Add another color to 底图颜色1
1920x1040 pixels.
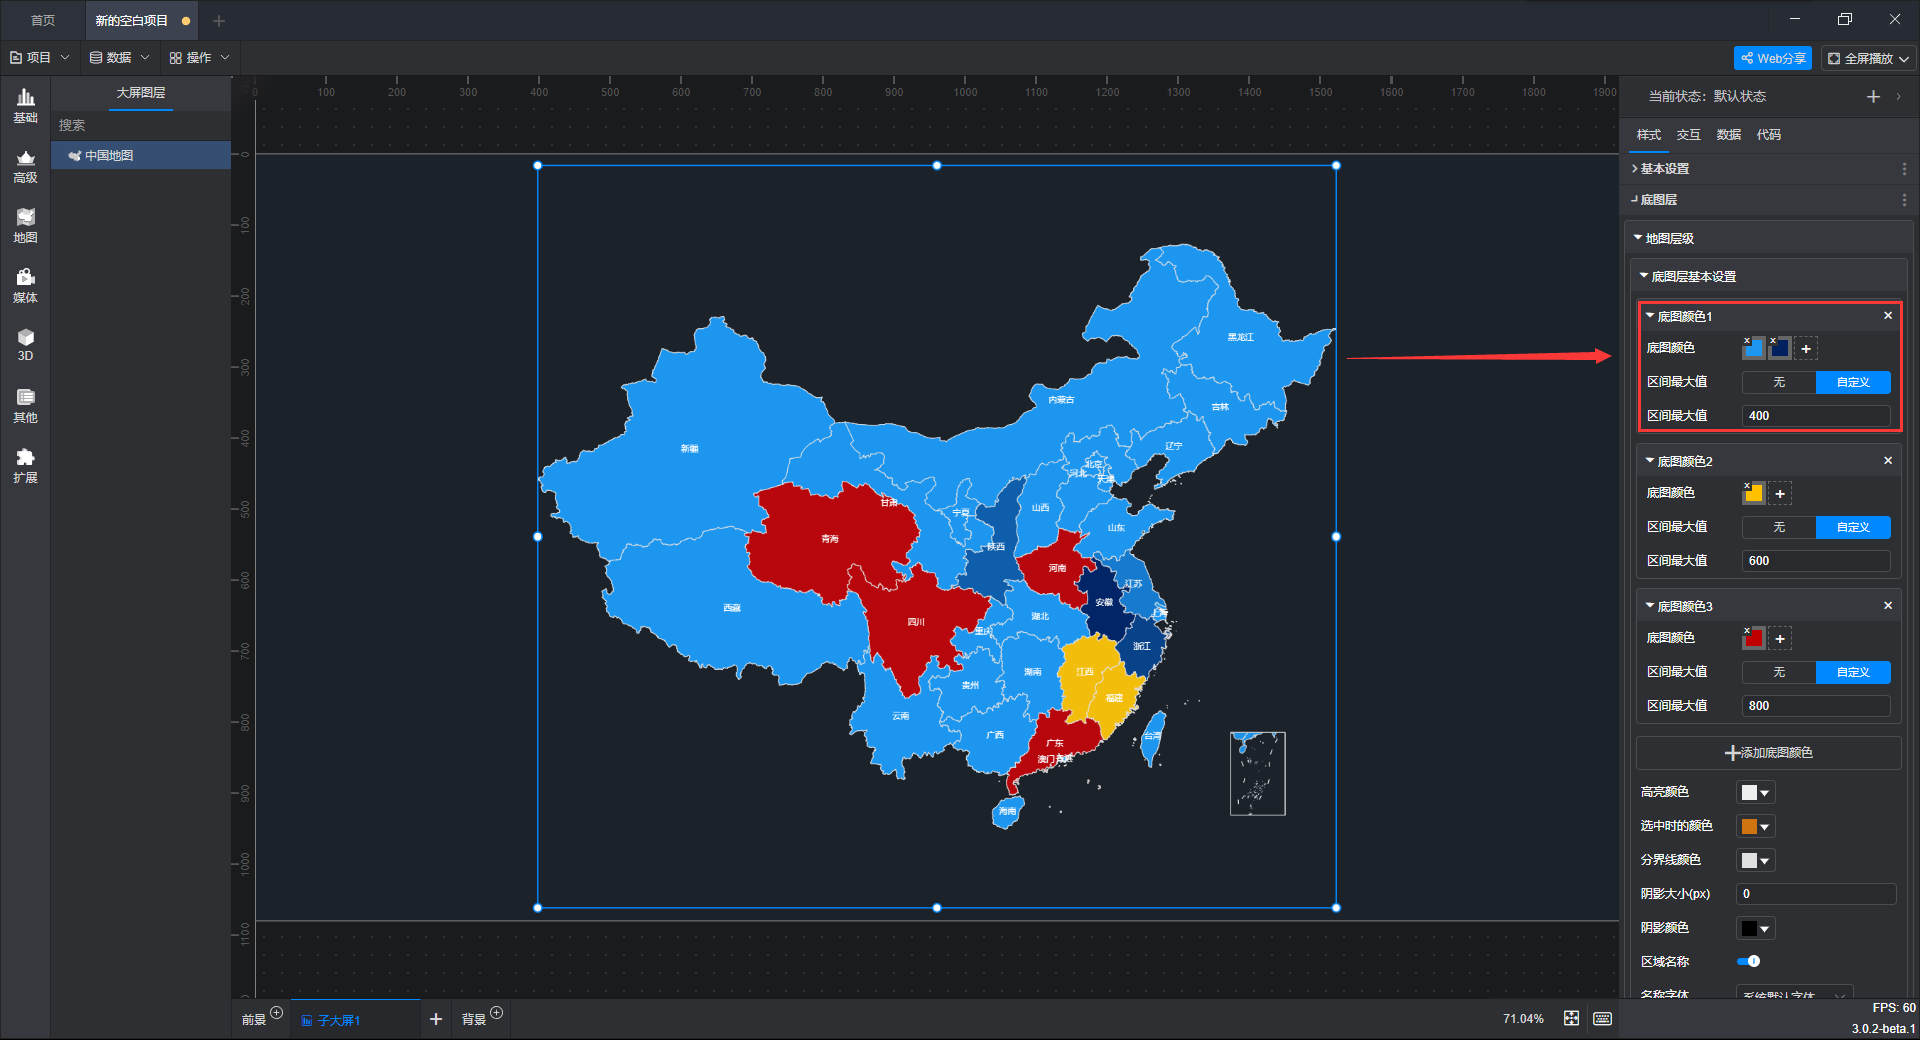tap(1806, 348)
